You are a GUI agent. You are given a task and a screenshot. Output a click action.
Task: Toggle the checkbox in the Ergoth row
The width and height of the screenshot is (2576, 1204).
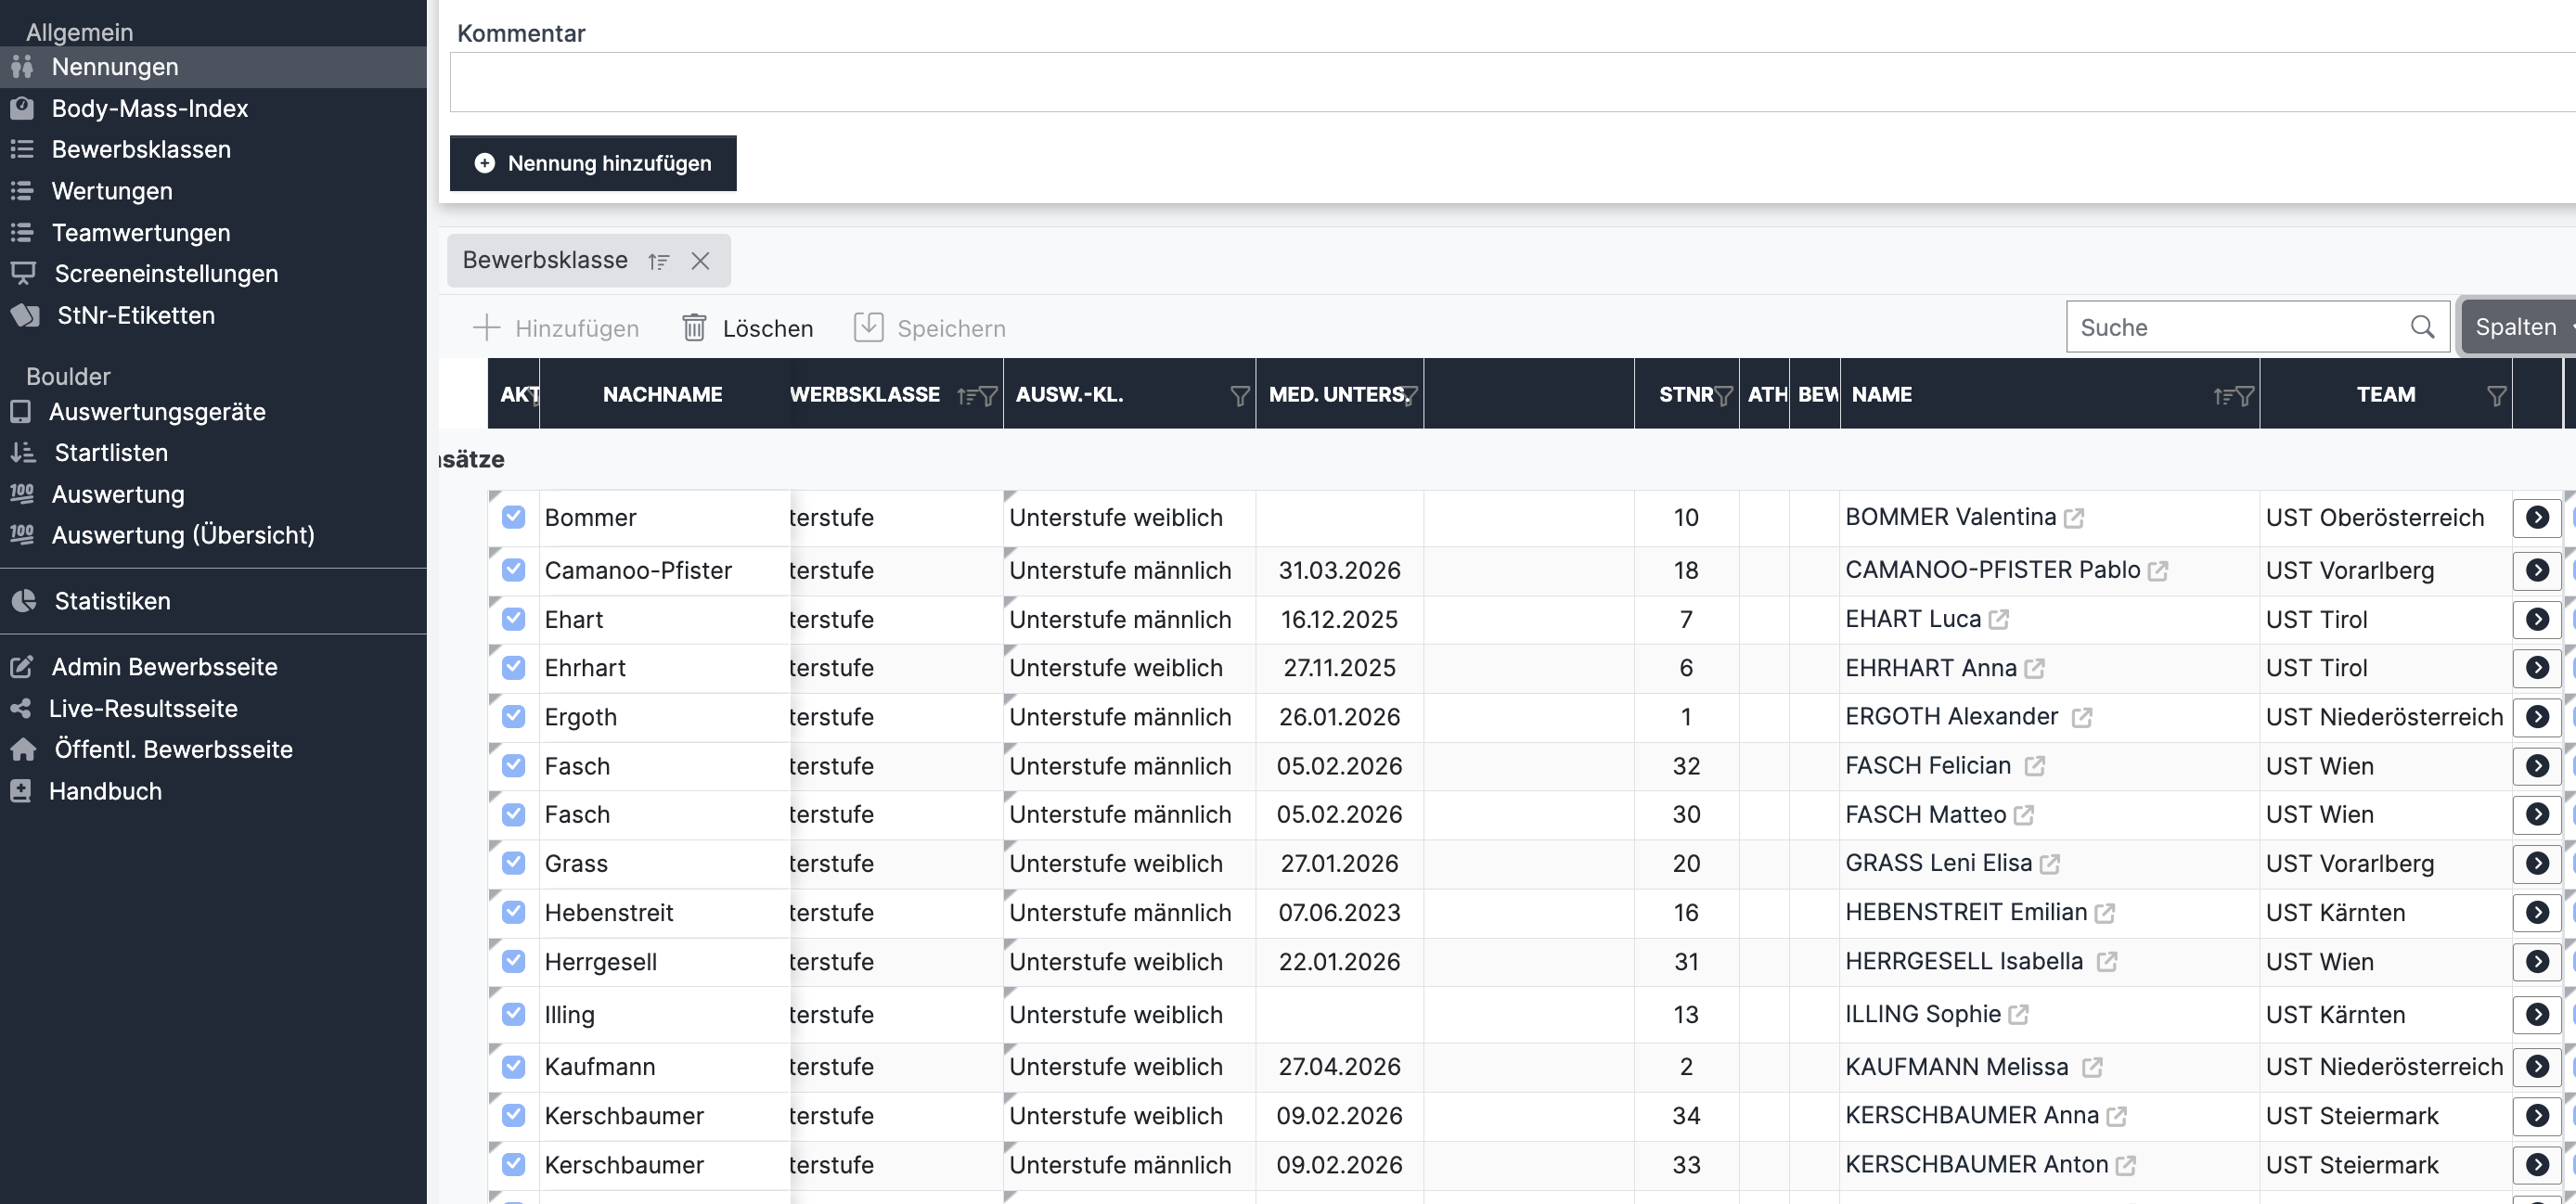(513, 717)
